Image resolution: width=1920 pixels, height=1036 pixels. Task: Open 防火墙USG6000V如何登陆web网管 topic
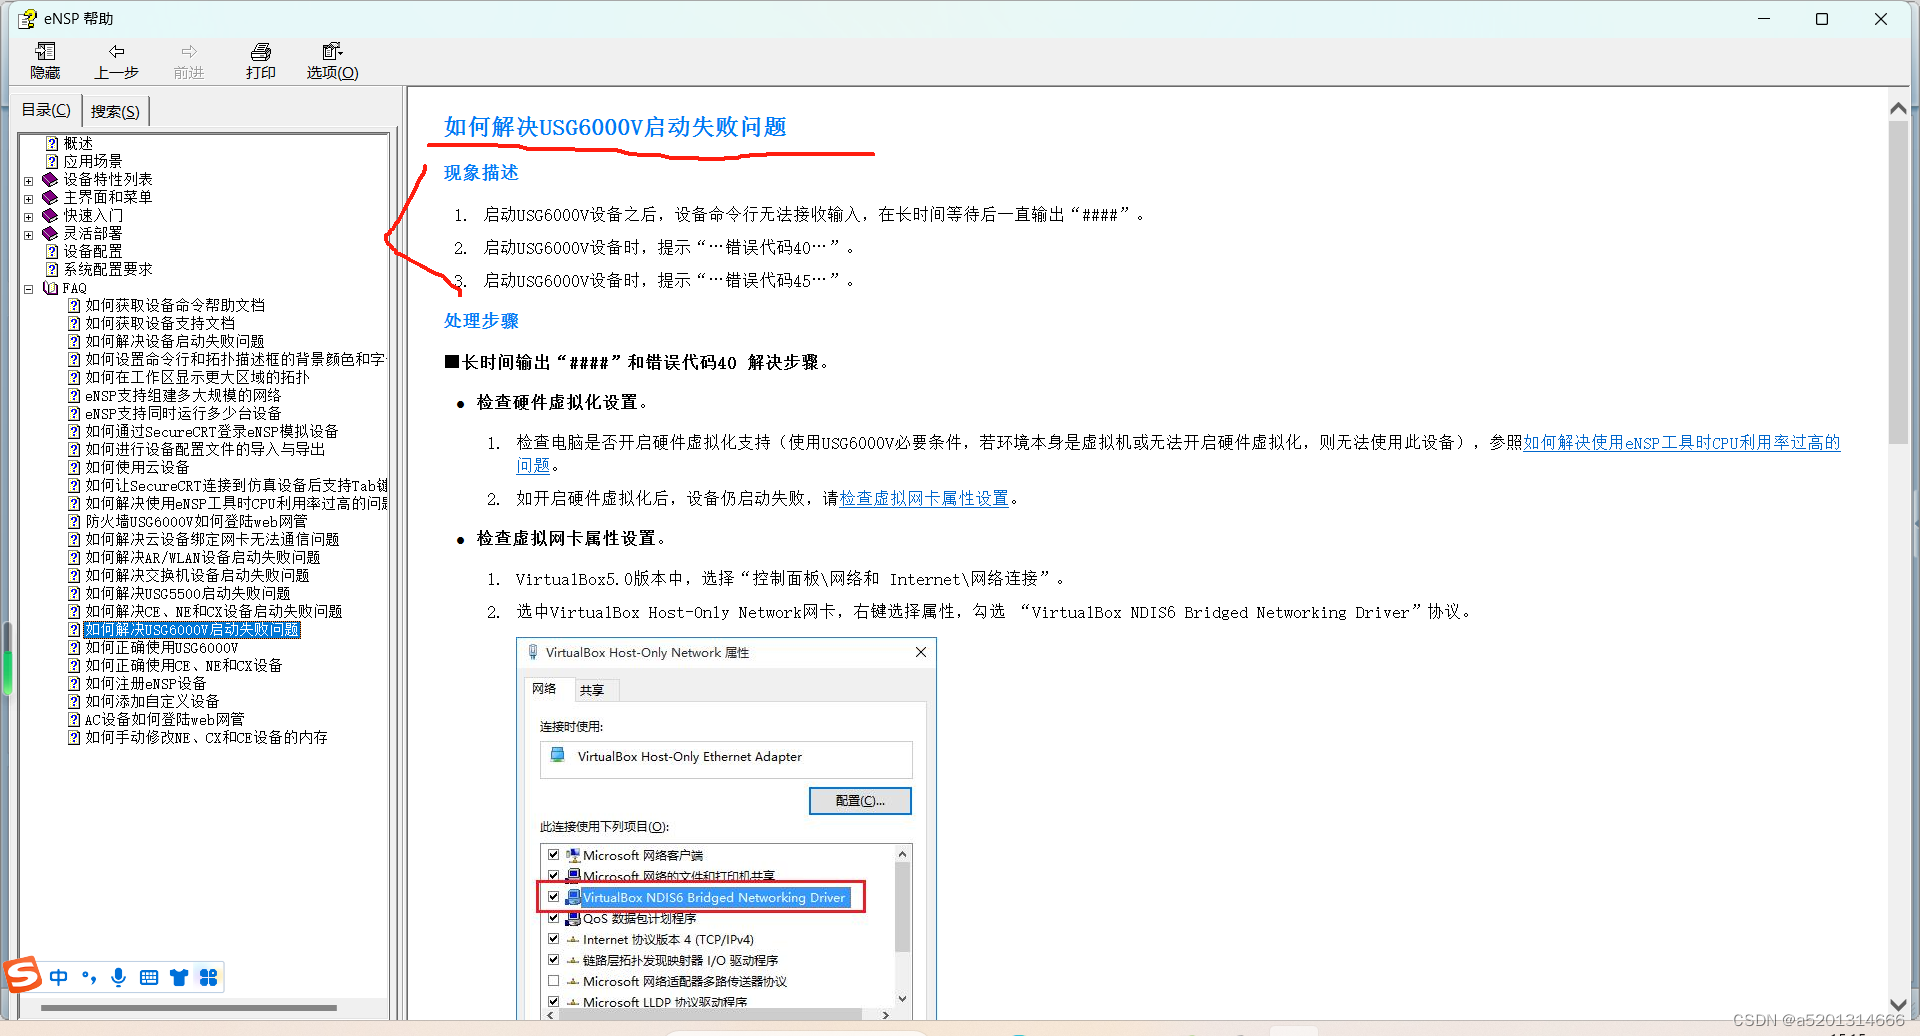[196, 521]
